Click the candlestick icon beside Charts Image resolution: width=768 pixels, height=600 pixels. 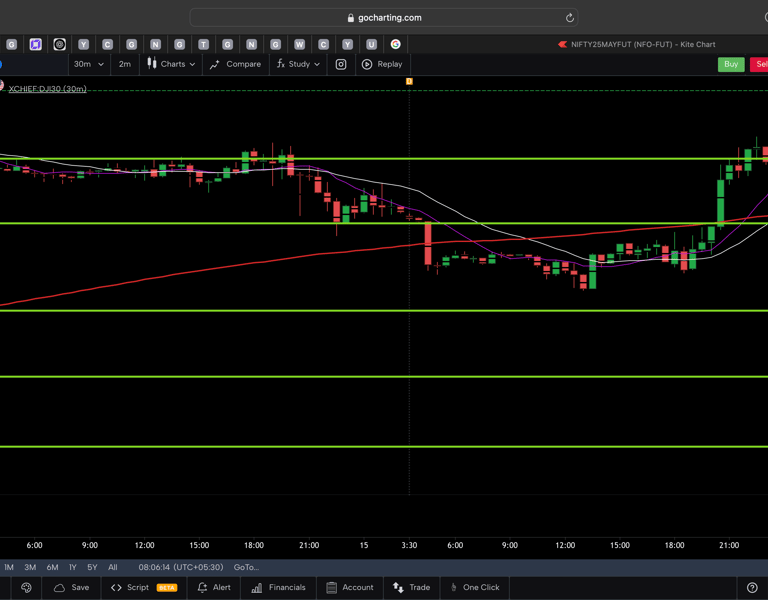pos(152,64)
